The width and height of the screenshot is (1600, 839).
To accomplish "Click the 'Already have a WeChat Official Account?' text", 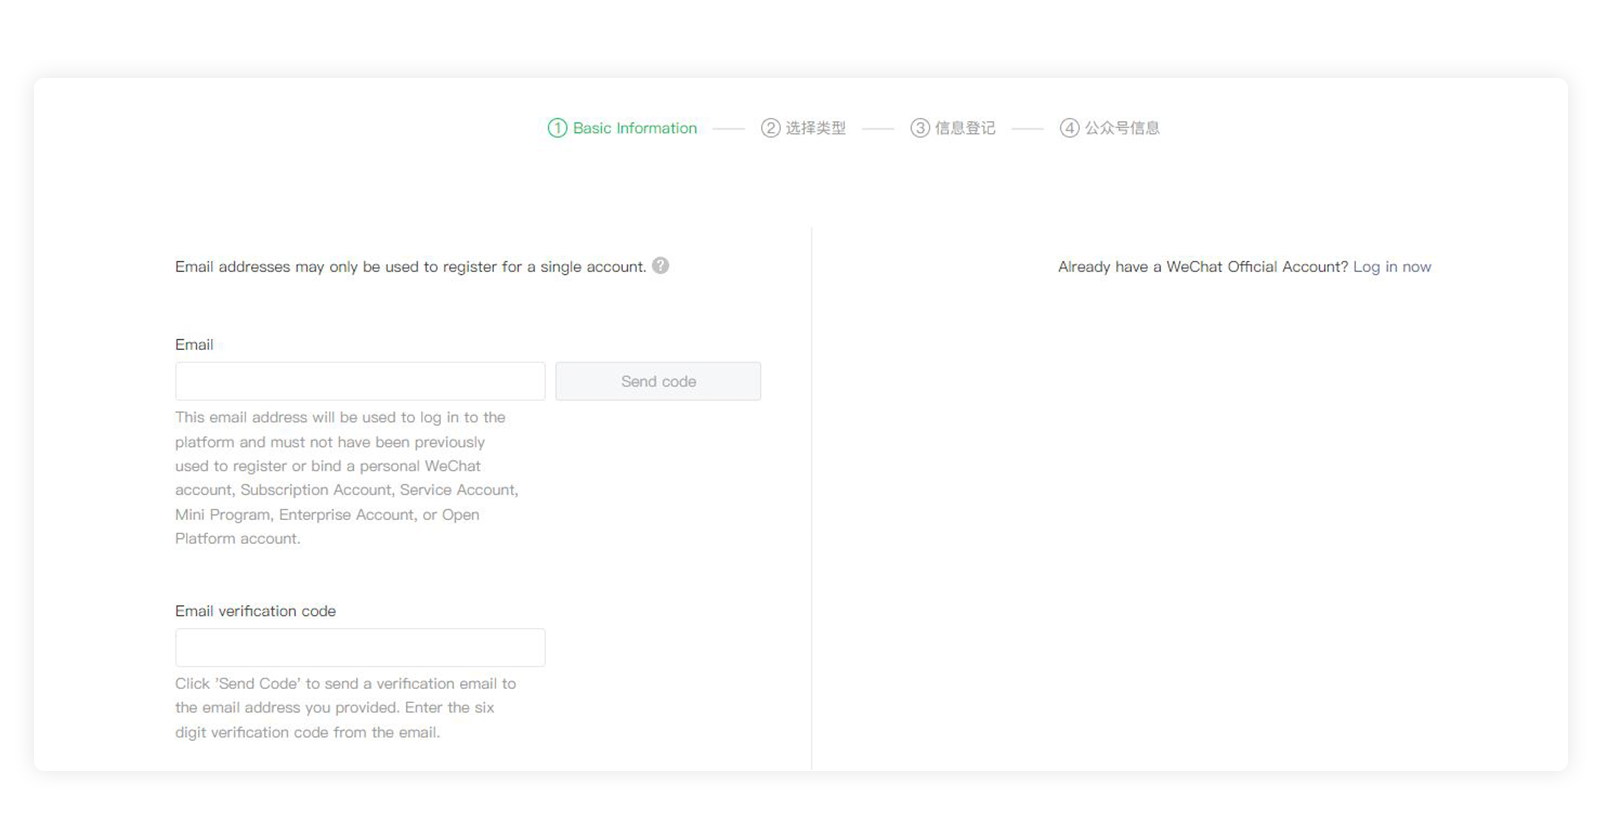I will click(1203, 267).
